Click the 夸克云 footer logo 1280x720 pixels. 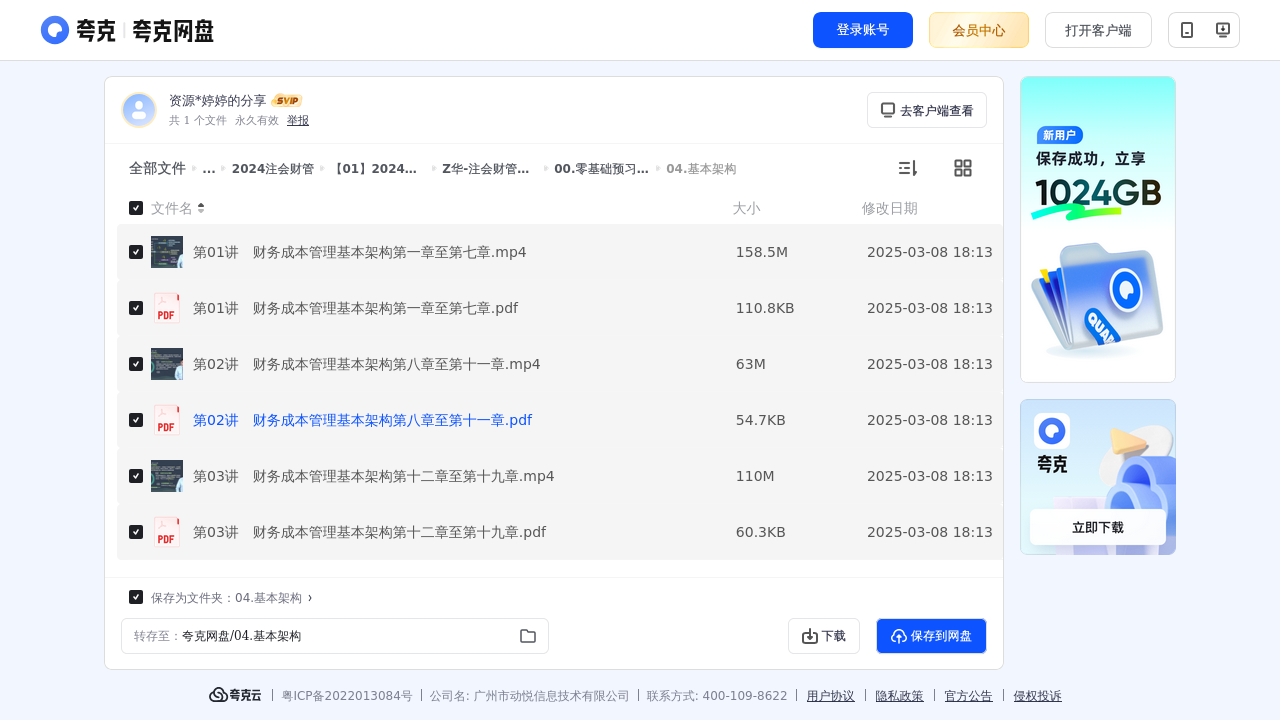click(x=235, y=695)
